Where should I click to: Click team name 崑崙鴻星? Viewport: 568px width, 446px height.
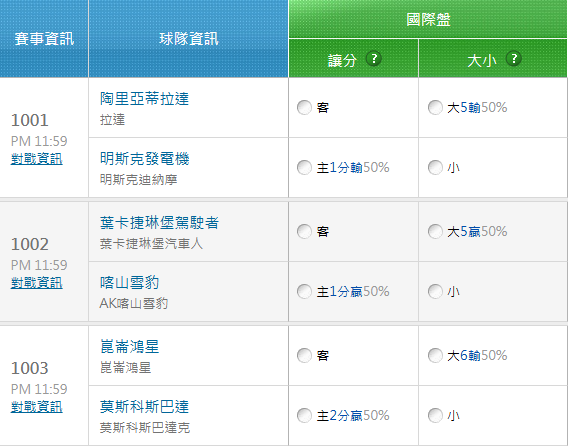129,346
